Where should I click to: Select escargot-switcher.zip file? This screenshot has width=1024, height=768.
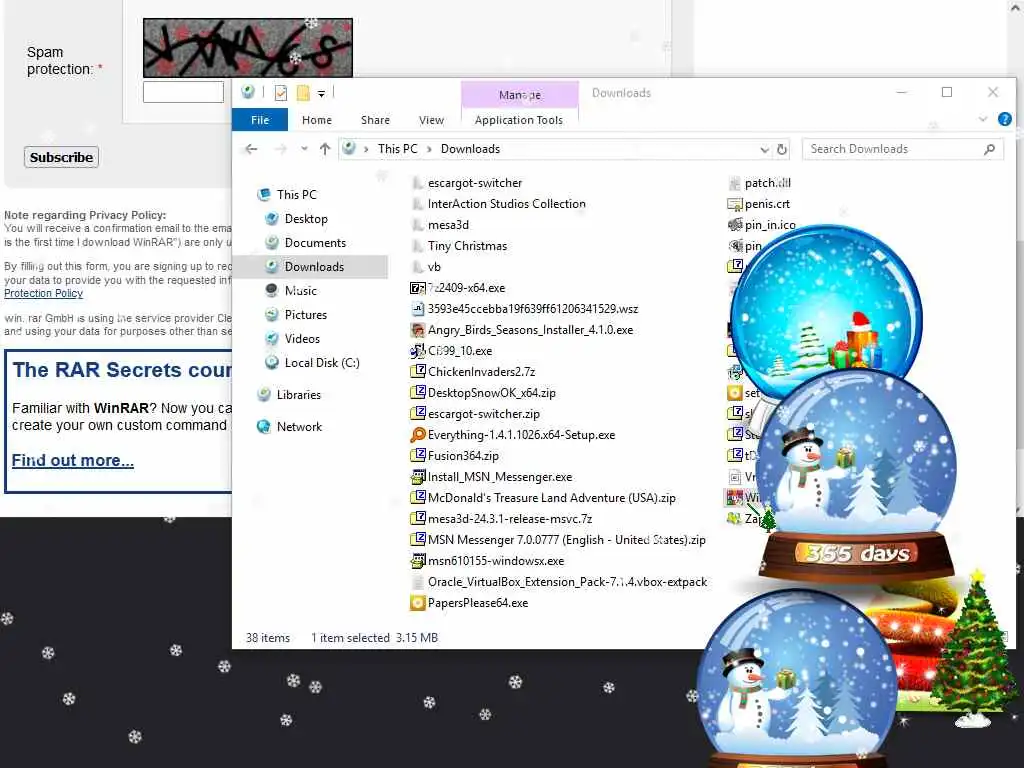point(475,414)
